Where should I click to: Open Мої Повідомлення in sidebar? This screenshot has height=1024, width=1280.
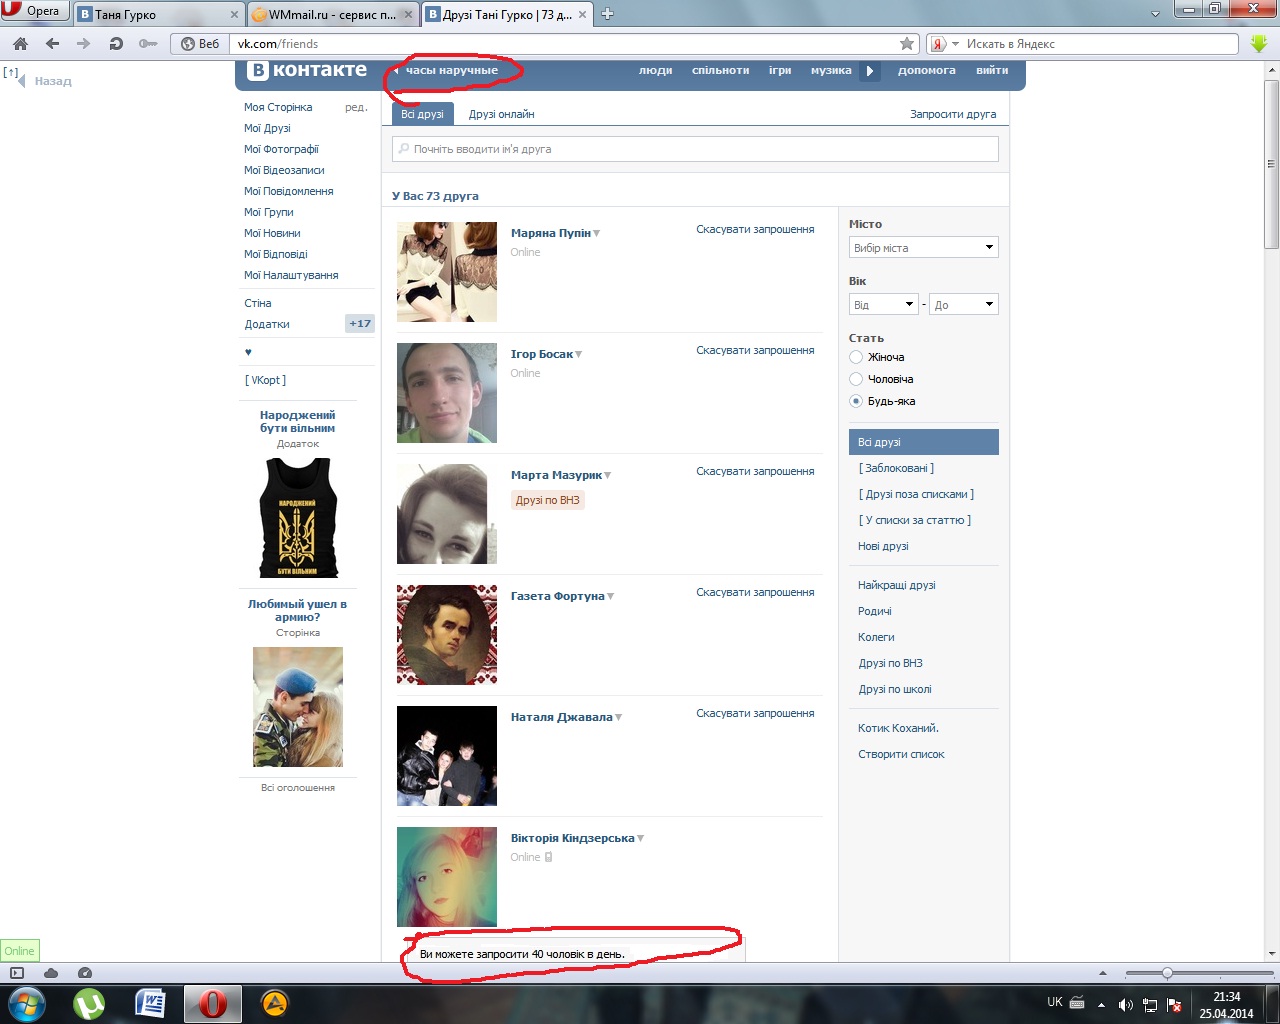[x=289, y=191]
